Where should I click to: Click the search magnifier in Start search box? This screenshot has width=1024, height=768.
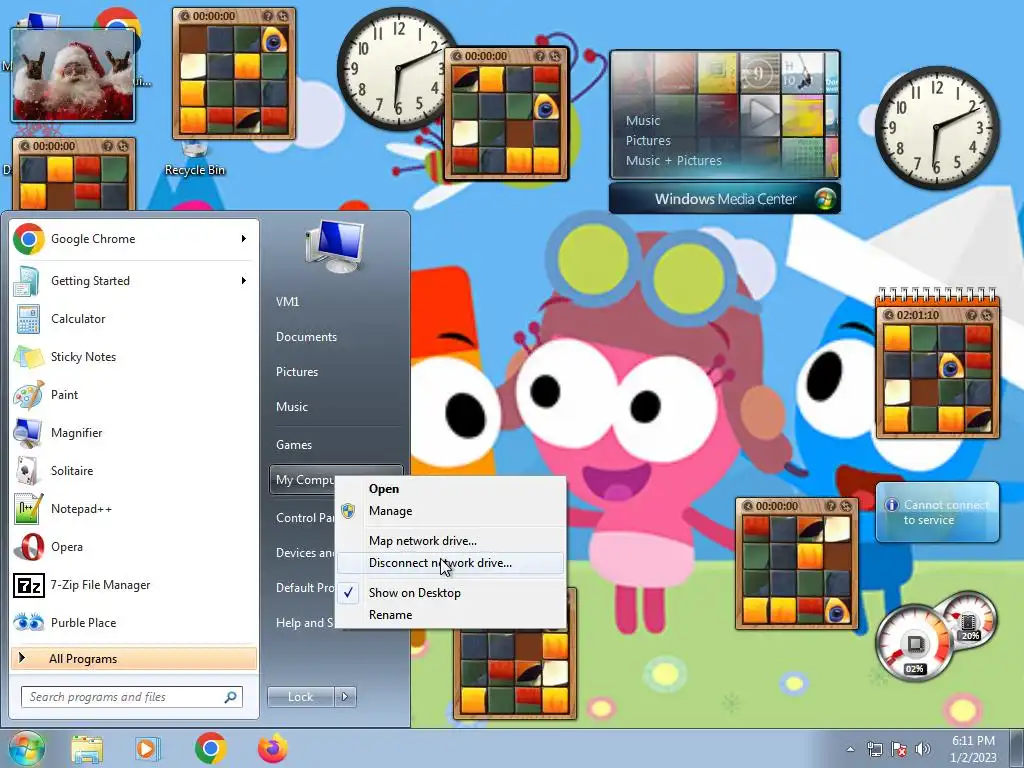click(231, 697)
